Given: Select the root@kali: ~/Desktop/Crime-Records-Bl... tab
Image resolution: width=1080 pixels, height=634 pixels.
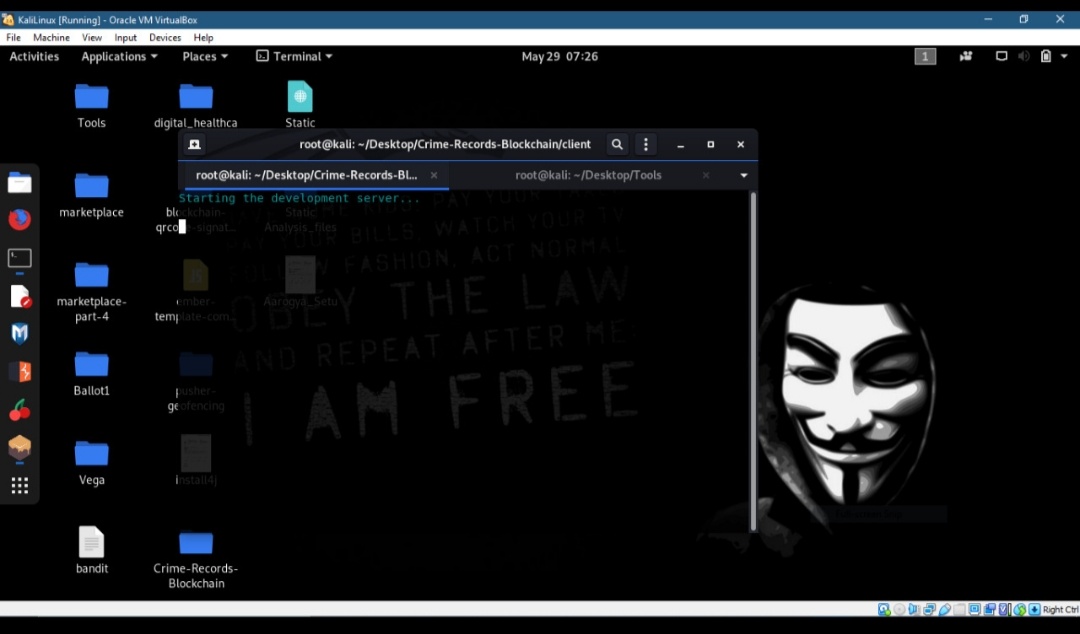Looking at the screenshot, I should (307, 175).
